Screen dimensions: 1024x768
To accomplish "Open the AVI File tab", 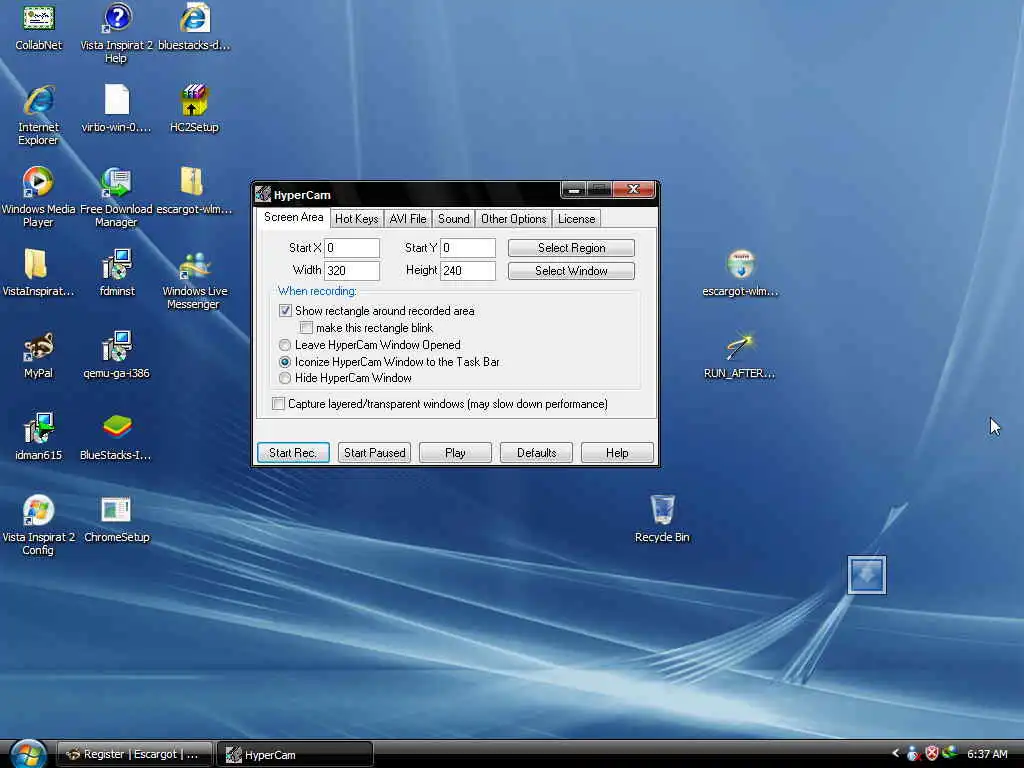I will [x=408, y=219].
